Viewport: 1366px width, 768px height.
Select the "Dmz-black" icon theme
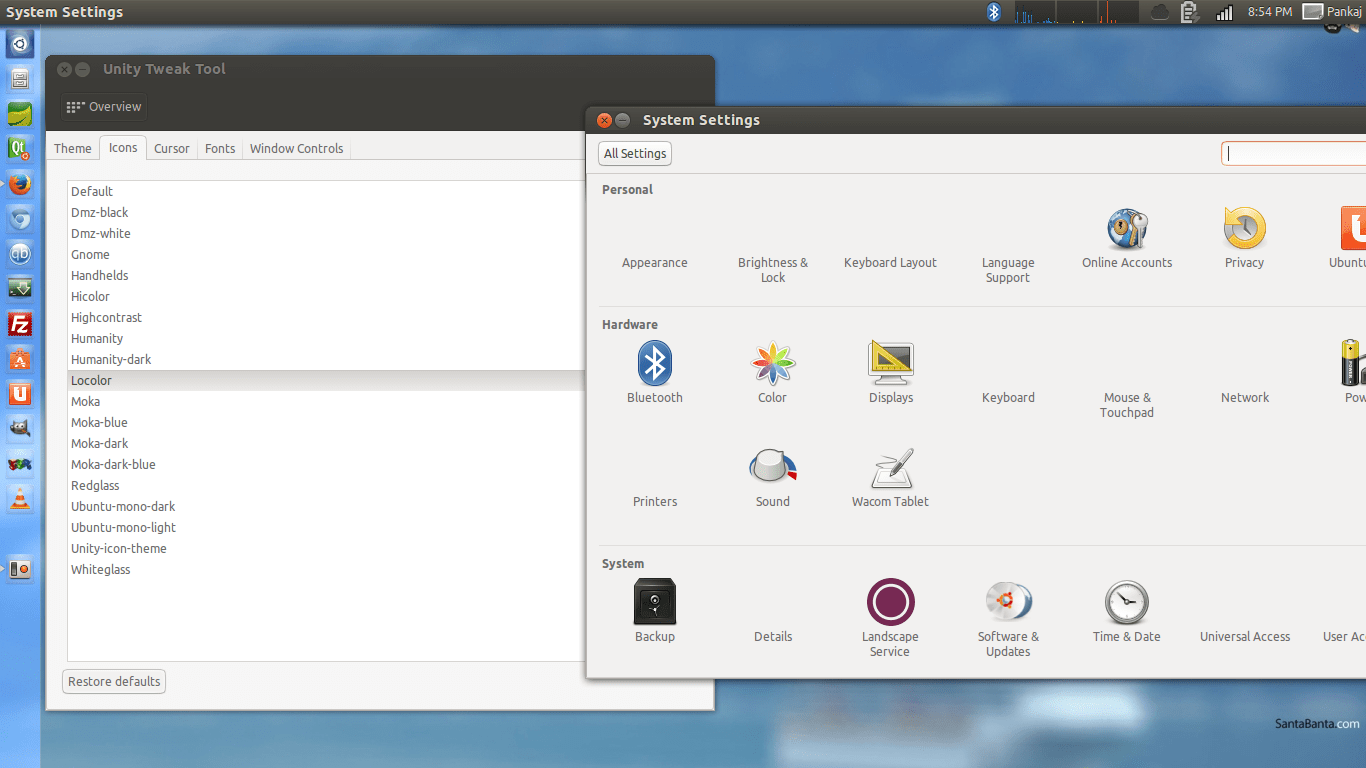[x=326, y=212]
